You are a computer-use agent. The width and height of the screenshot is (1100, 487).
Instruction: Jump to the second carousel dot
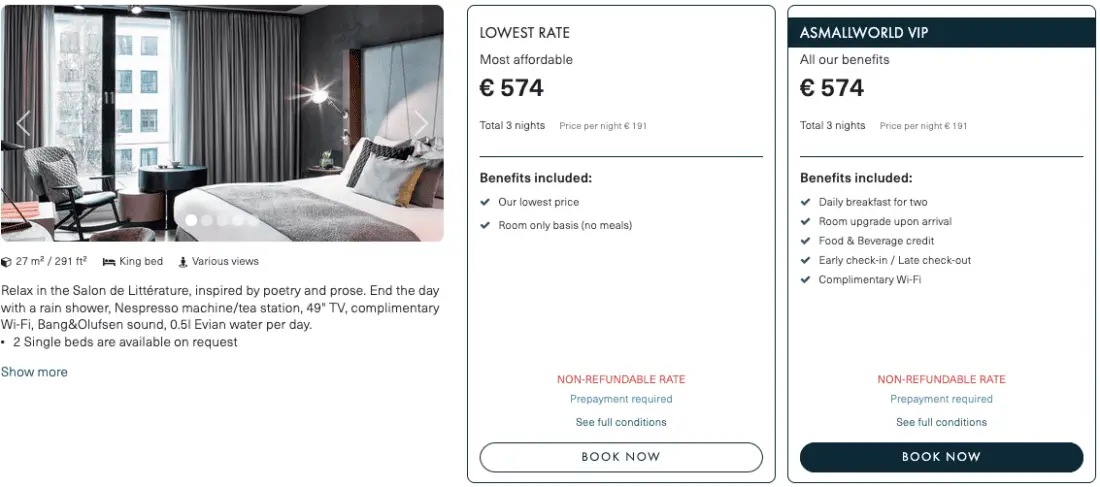coord(207,220)
